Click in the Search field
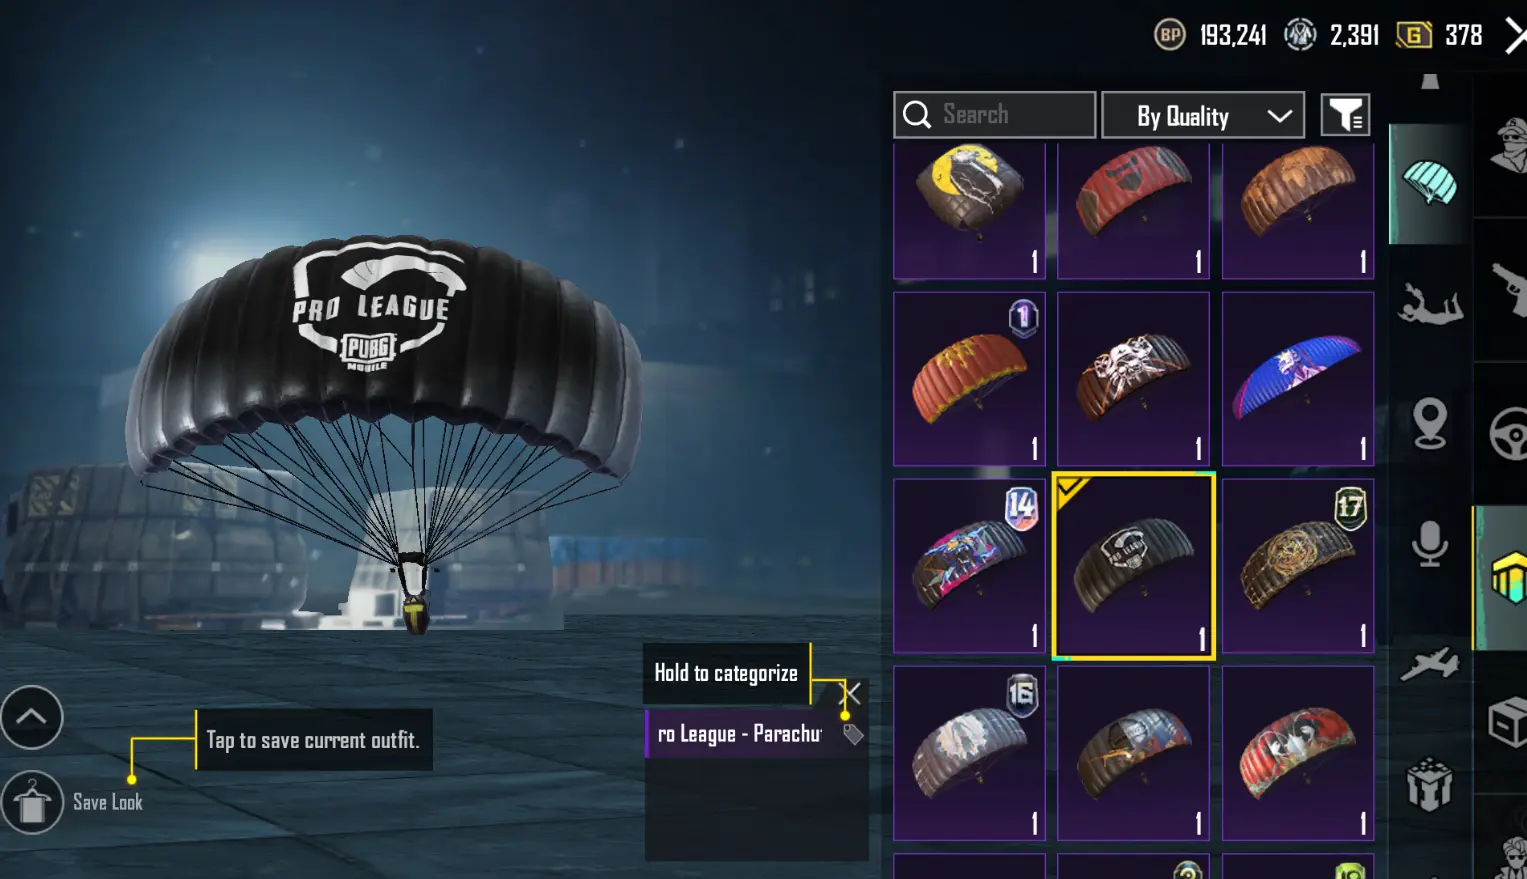This screenshot has width=1527, height=879. (994, 115)
